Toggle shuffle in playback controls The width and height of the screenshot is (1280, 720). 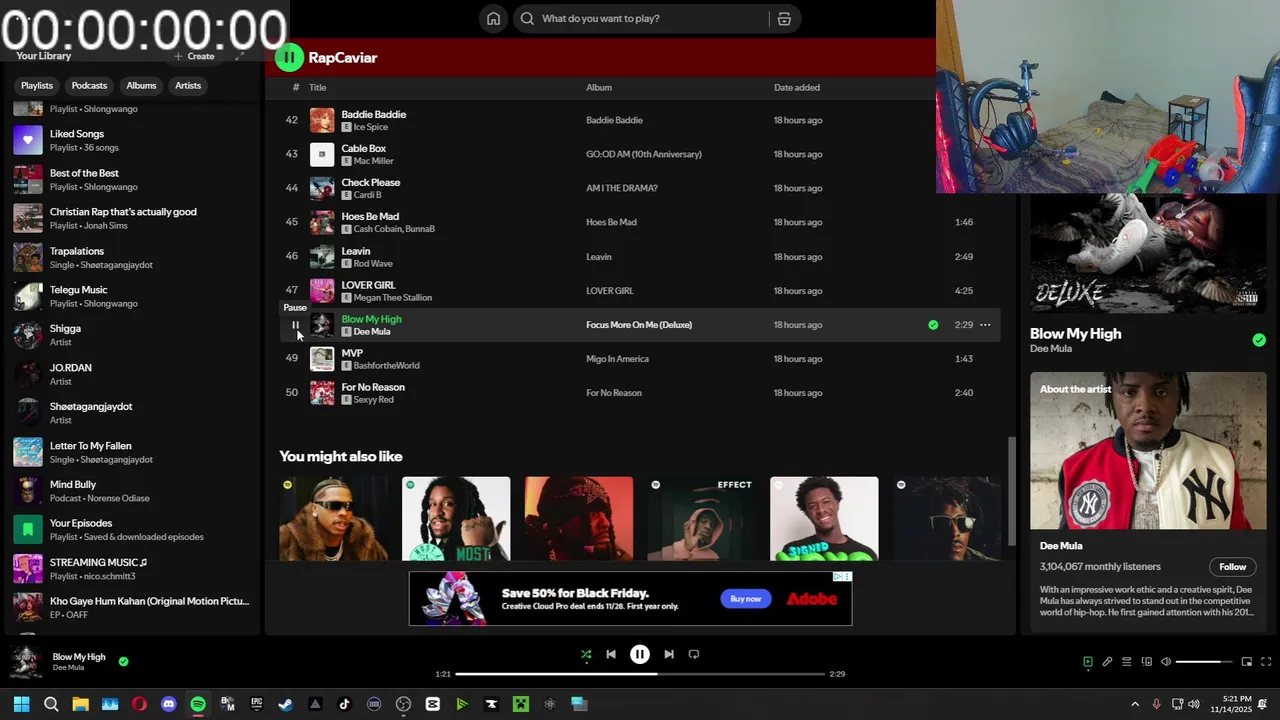pyautogui.click(x=586, y=655)
